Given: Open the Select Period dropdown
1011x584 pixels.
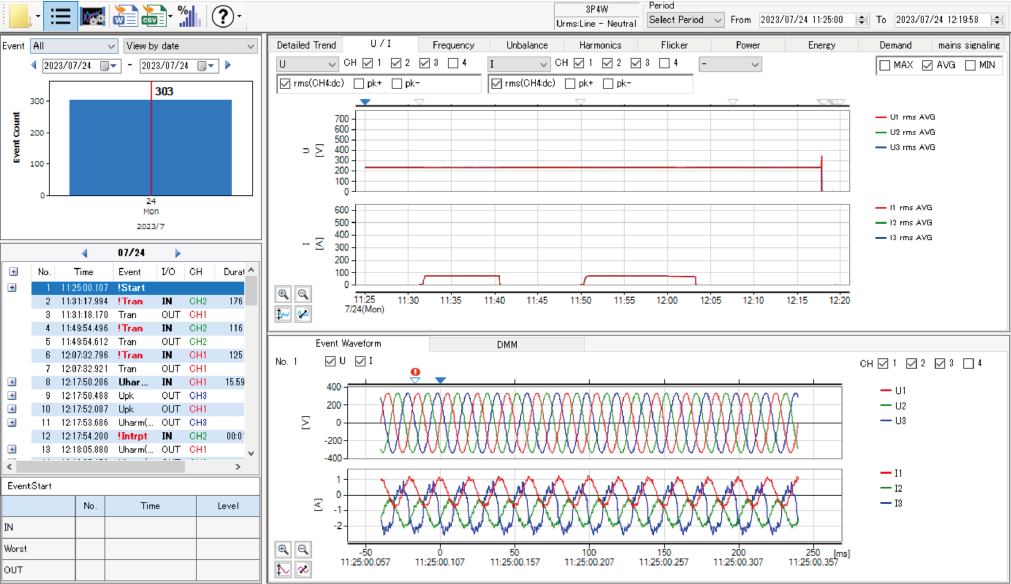Looking at the screenshot, I should pos(685,20).
